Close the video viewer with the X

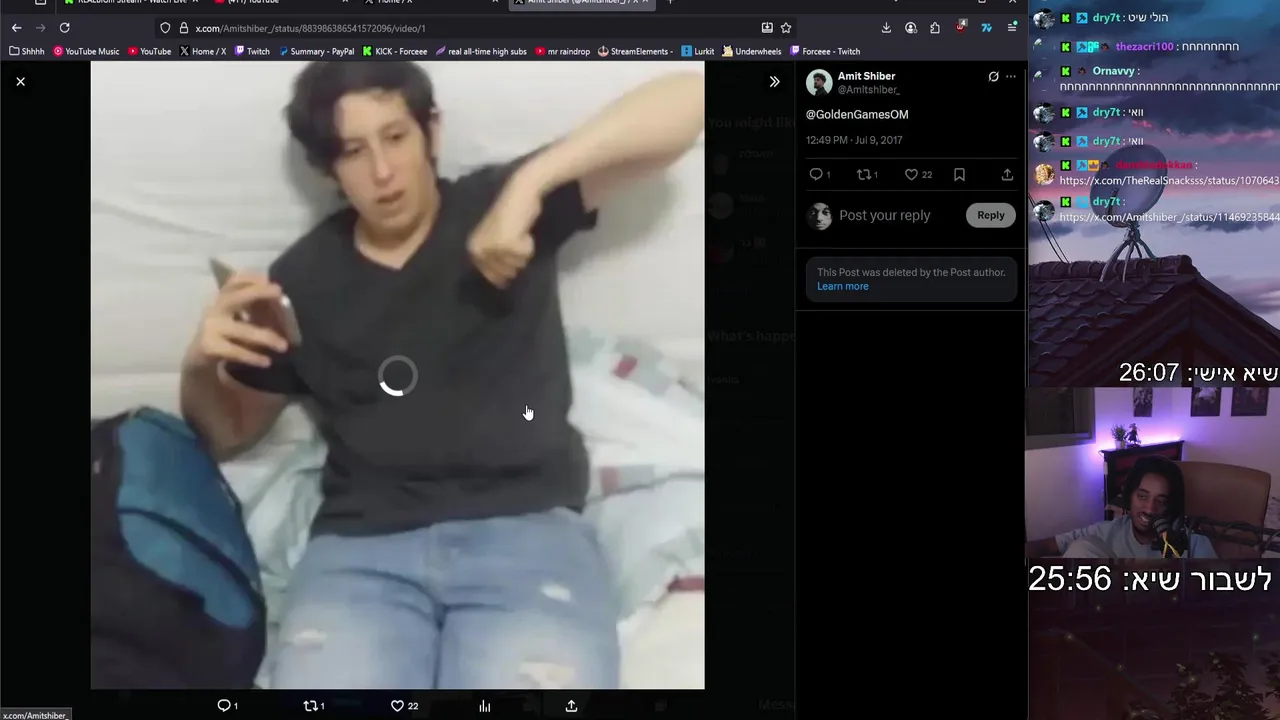pos(20,82)
